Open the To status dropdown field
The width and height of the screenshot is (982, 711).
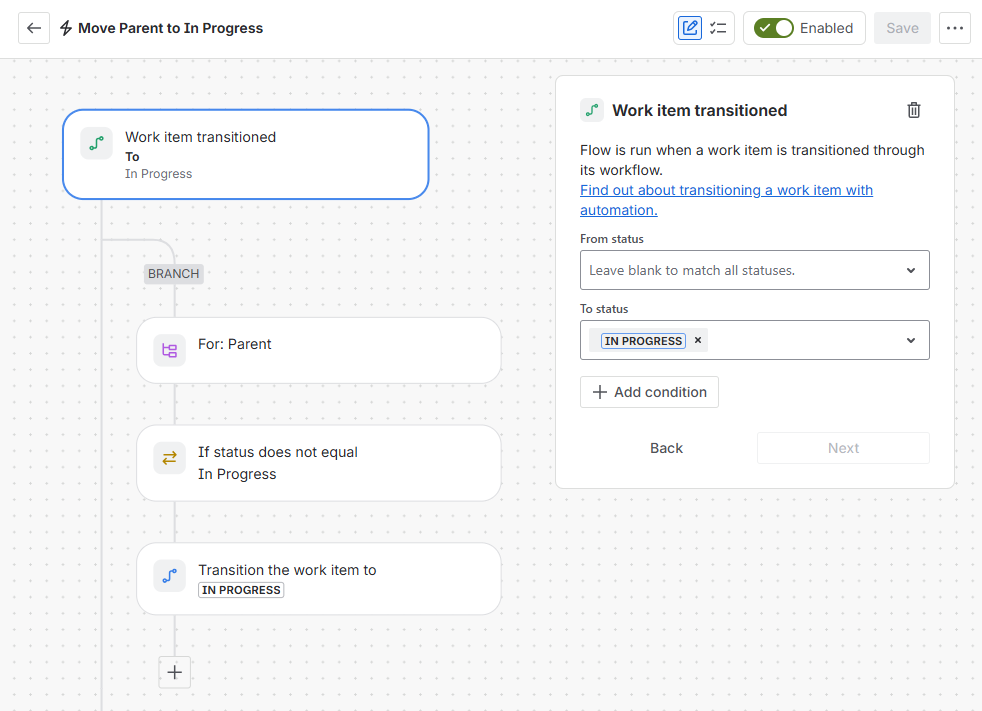point(754,340)
